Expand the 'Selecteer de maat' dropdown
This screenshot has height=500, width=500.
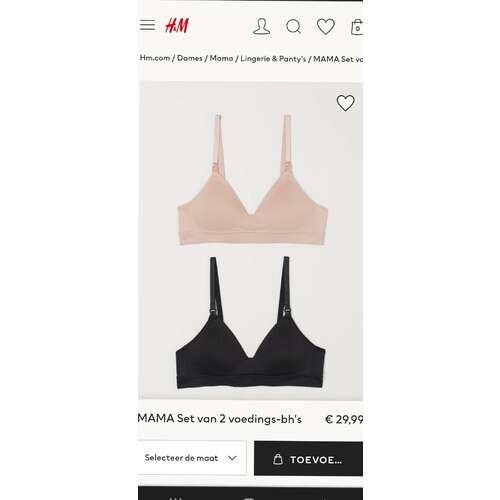point(192,458)
